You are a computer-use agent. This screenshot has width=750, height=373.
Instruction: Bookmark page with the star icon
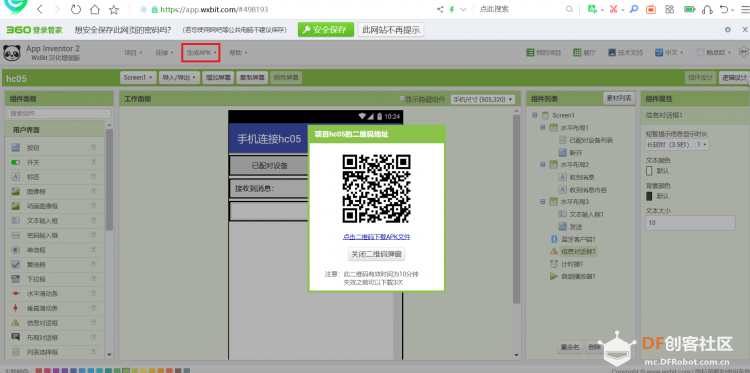[113, 9]
